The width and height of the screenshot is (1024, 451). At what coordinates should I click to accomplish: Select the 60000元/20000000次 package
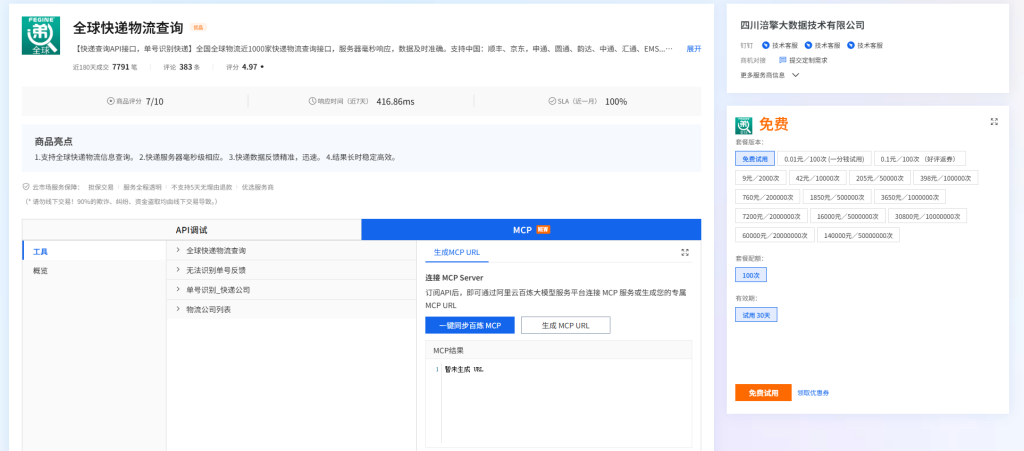[775, 235]
